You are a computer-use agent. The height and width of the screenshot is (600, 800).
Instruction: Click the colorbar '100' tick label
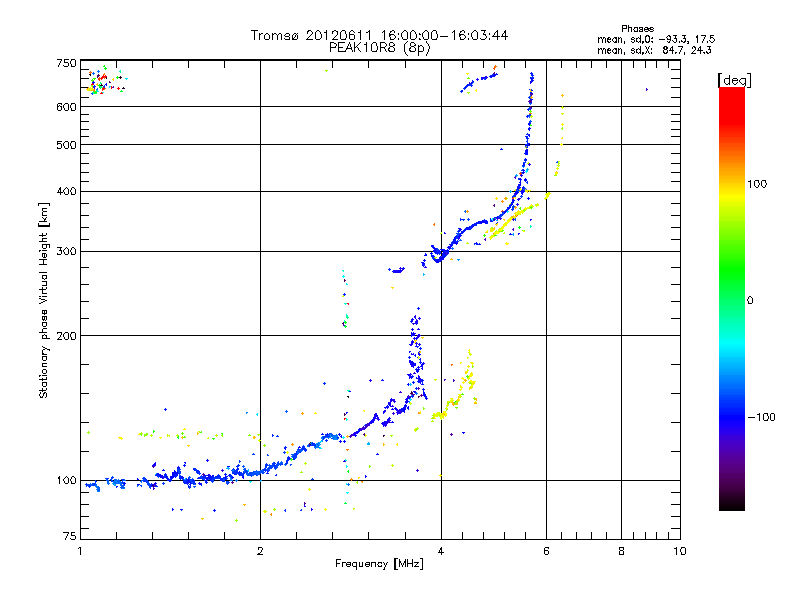(757, 184)
